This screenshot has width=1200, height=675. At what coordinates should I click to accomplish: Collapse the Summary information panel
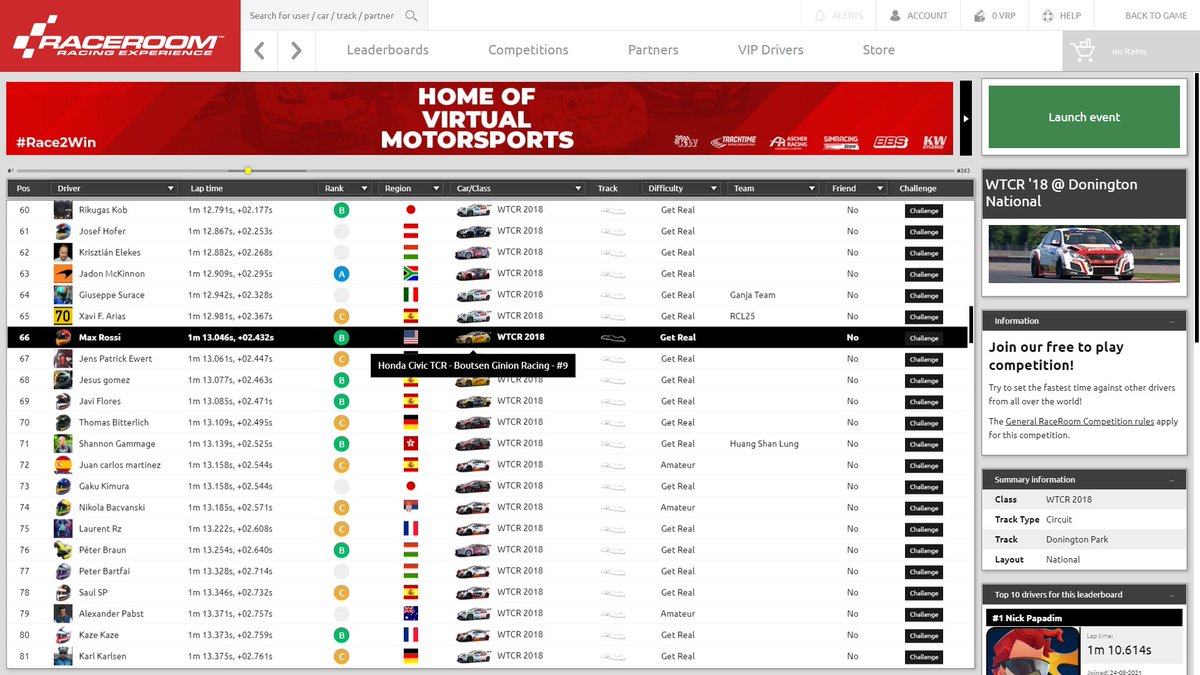(x=1171, y=480)
